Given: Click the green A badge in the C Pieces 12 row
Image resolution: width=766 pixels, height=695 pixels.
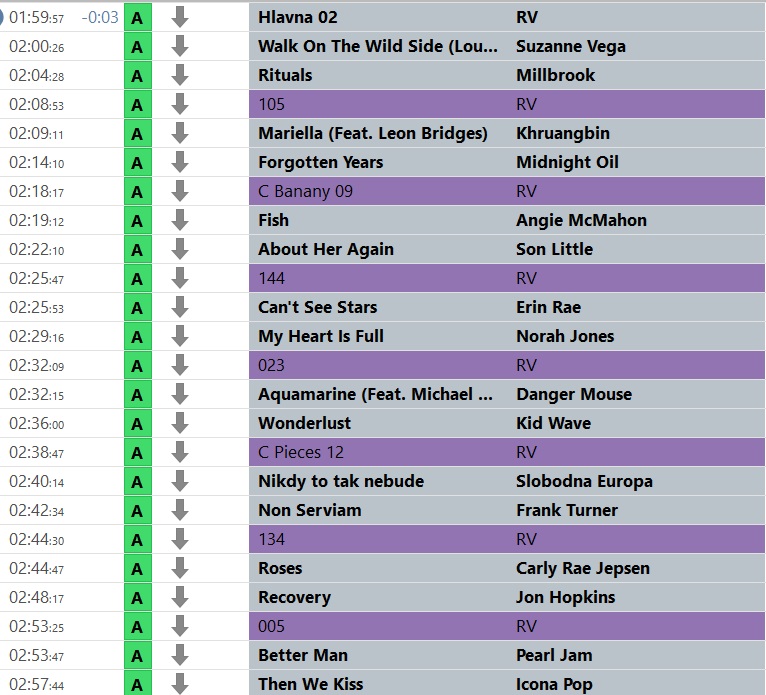Looking at the screenshot, I should click(x=138, y=453).
